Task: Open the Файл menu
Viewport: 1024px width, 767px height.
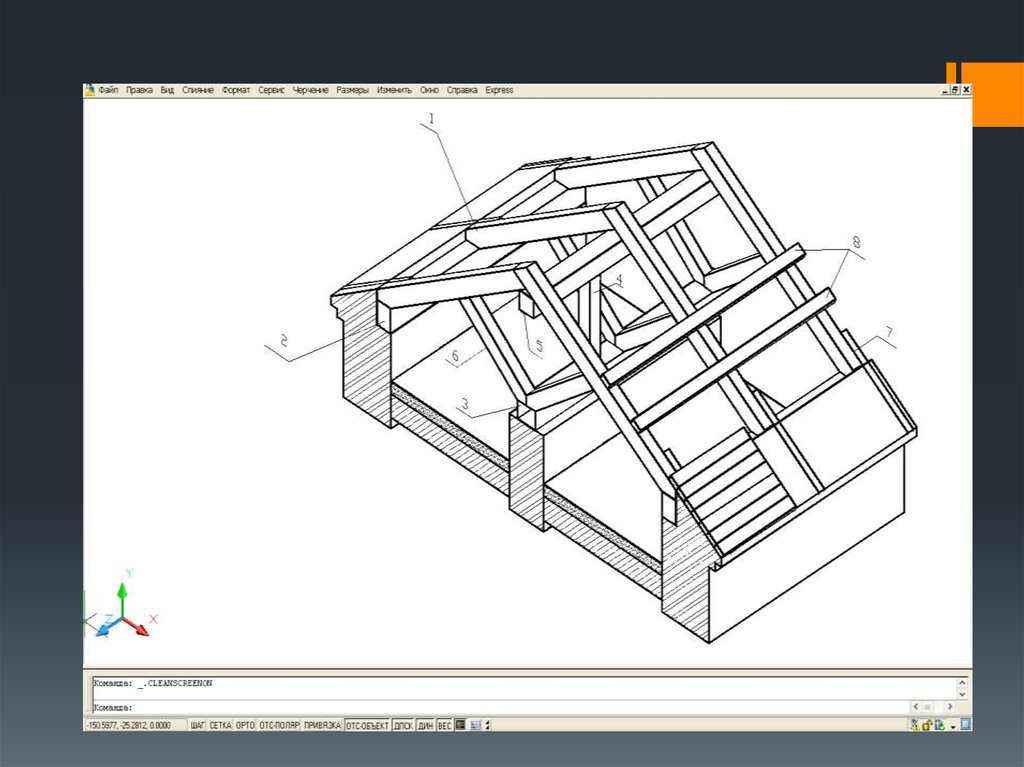Action: tap(108, 90)
